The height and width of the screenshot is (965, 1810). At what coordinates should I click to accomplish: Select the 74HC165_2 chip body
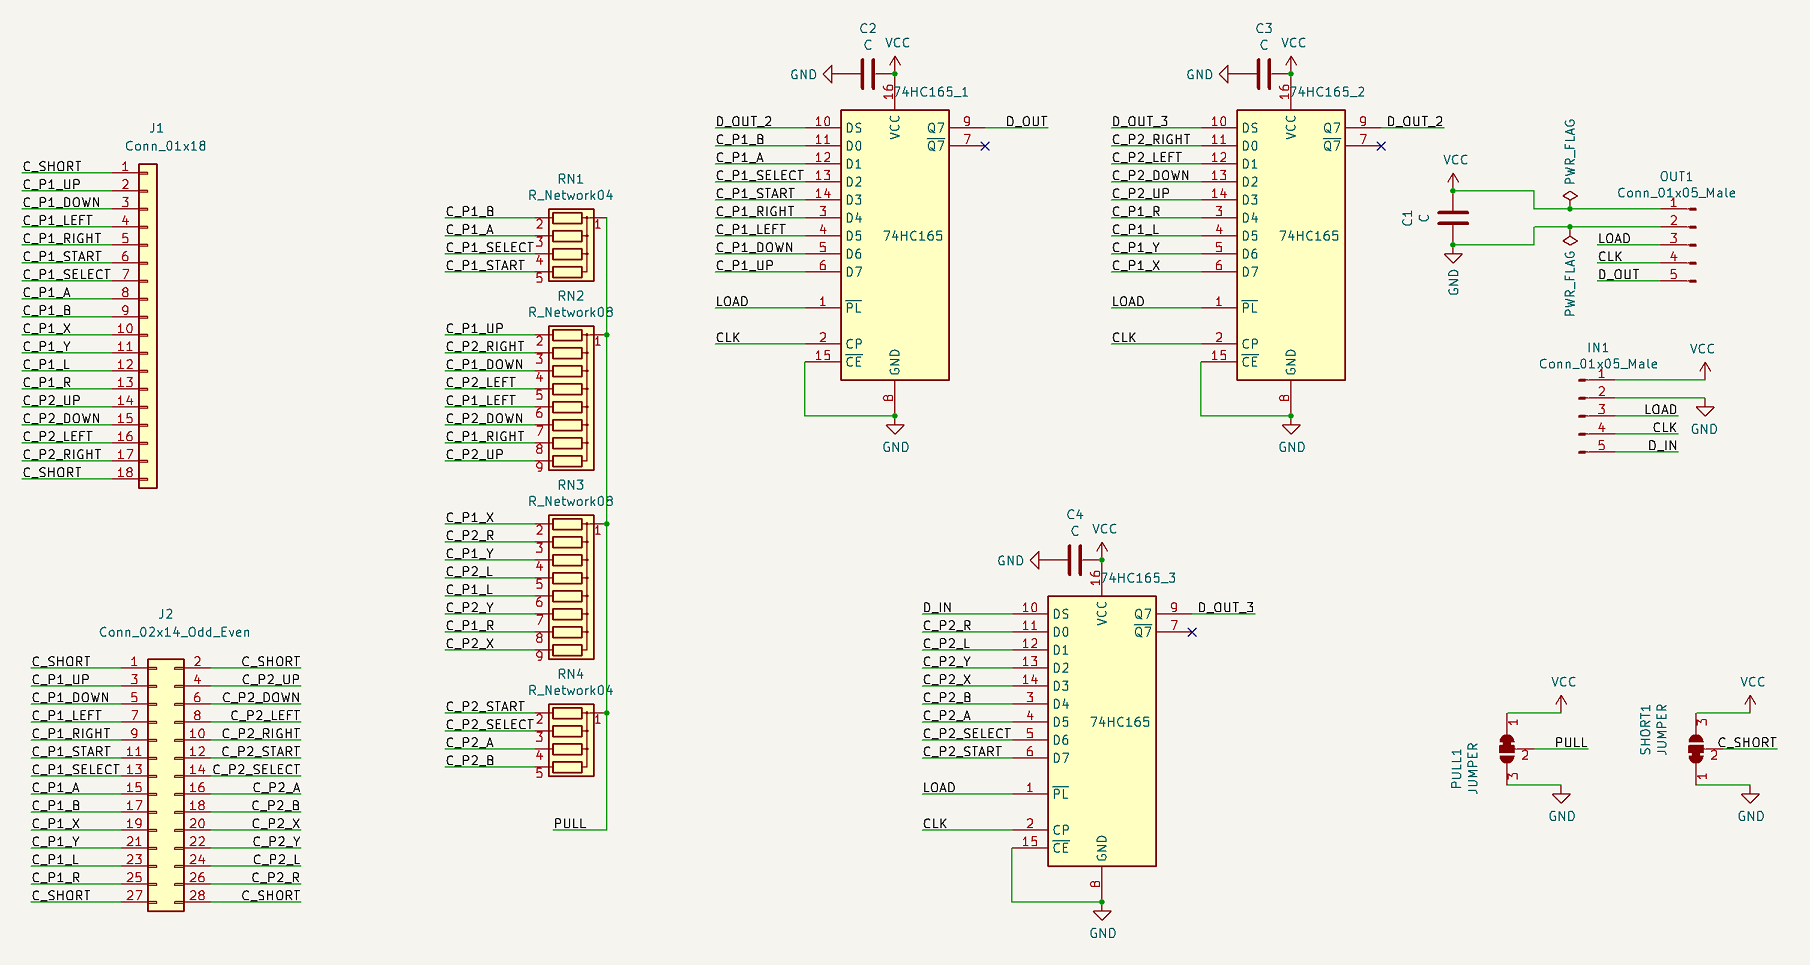[1291, 245]
